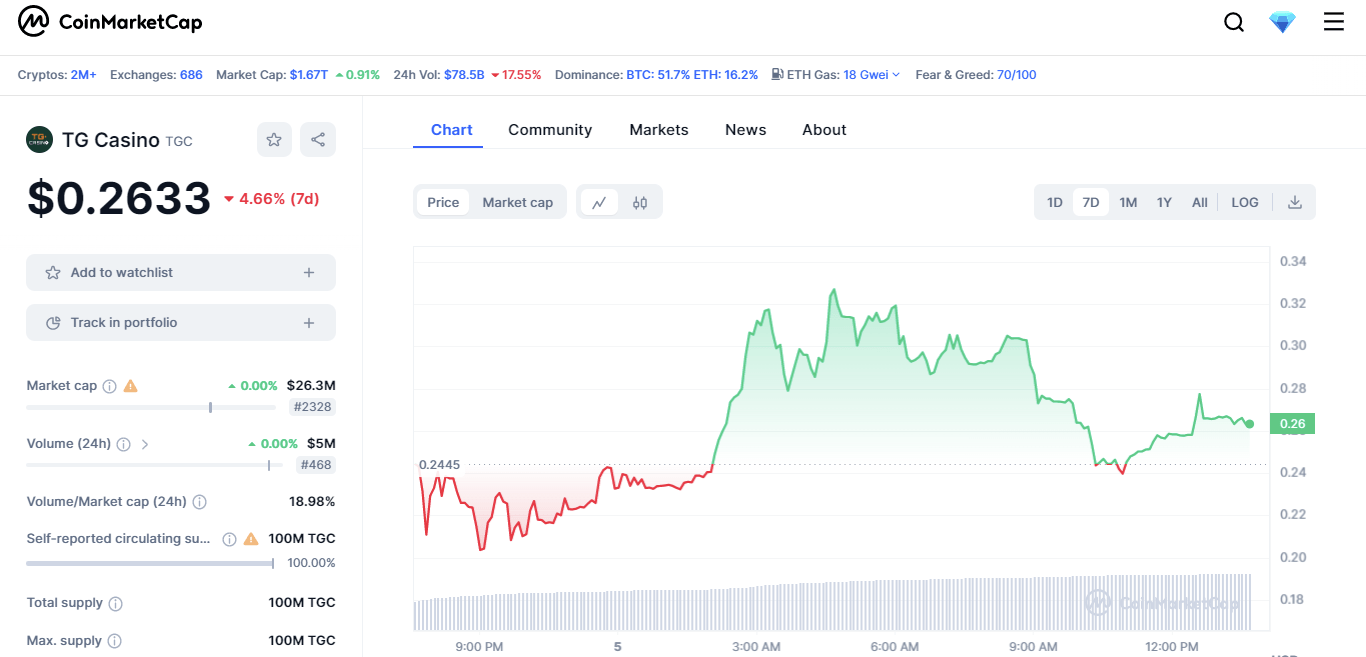Image resolution: width=1366 pixels, height=657 pixels.
Task: Set chart range to 1D
Action: [1055, 202]
